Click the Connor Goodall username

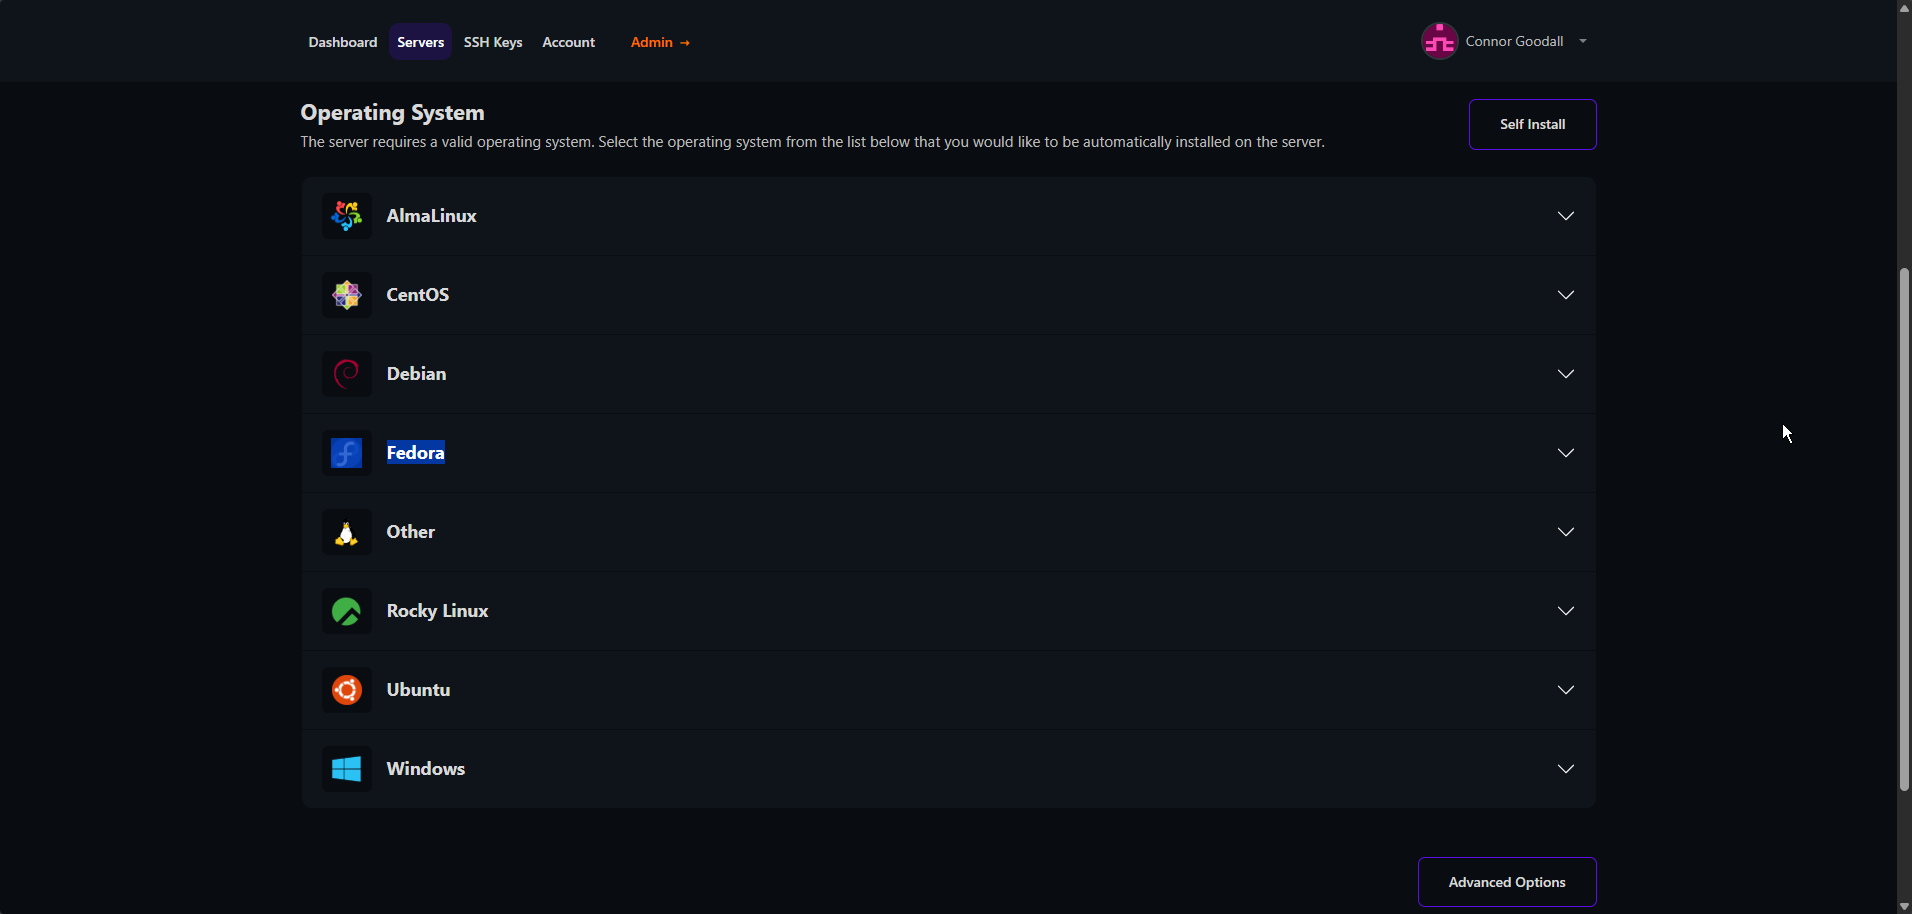click(1514, 41)
